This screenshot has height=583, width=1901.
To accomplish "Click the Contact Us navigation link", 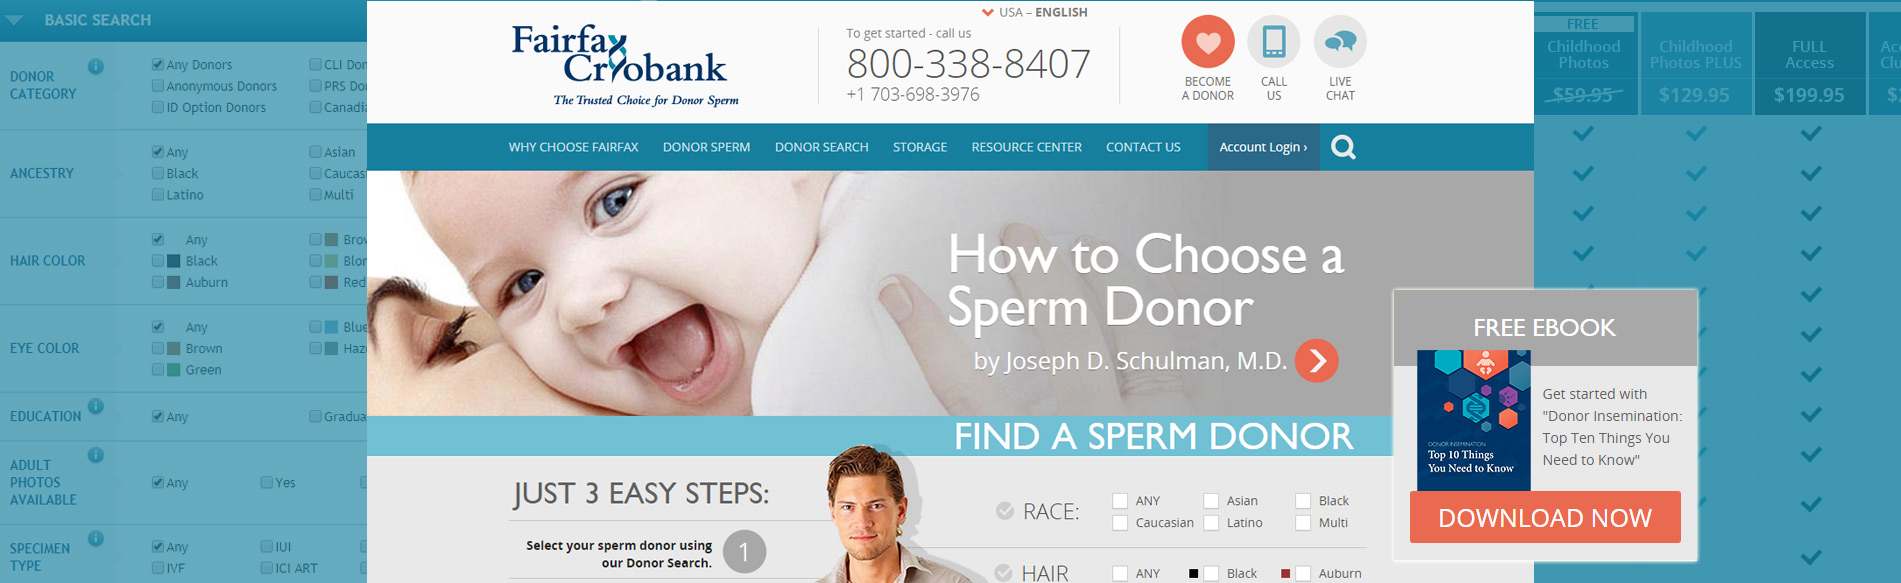I will (x=1143, y=147).
